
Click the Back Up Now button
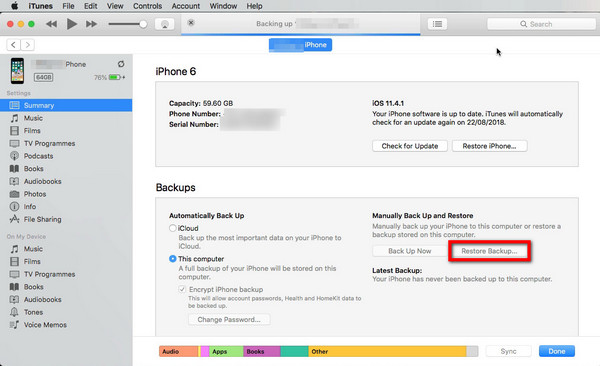(x=410, y=251)
